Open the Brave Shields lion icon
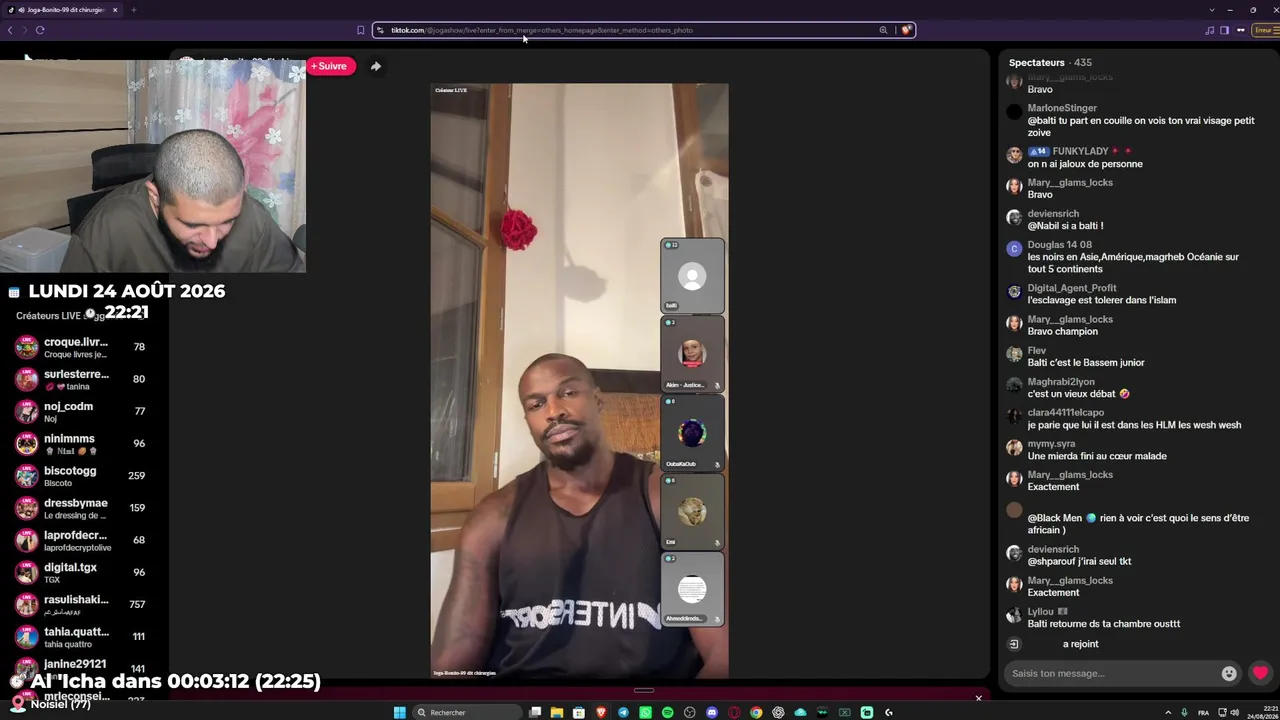The height and width of the screenshot is (720, 1280). (906, 30)
